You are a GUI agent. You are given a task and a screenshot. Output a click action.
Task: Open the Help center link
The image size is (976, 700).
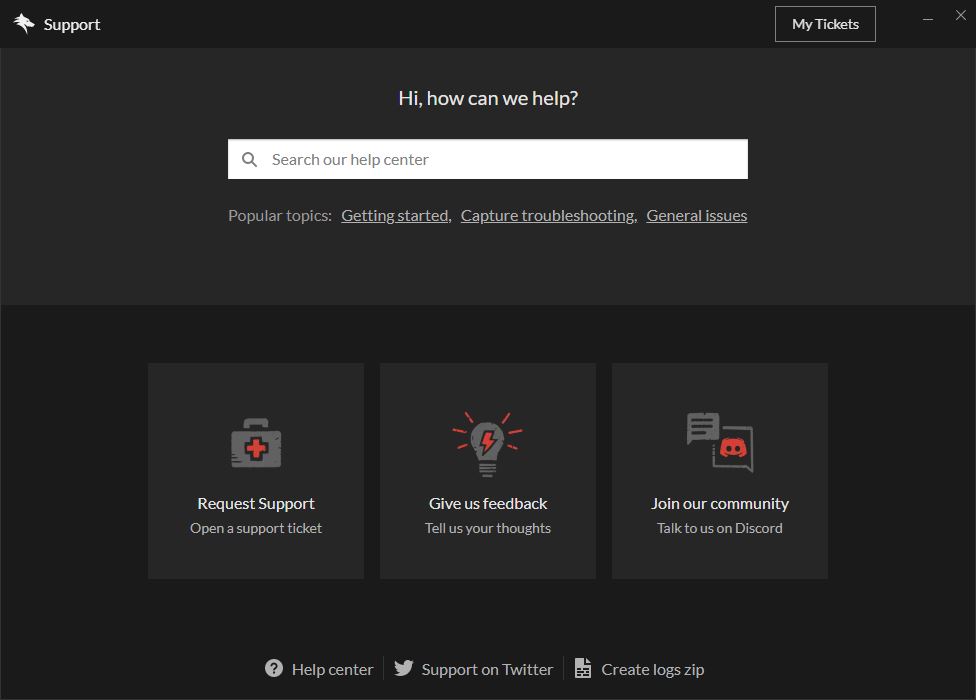point(332,670)
